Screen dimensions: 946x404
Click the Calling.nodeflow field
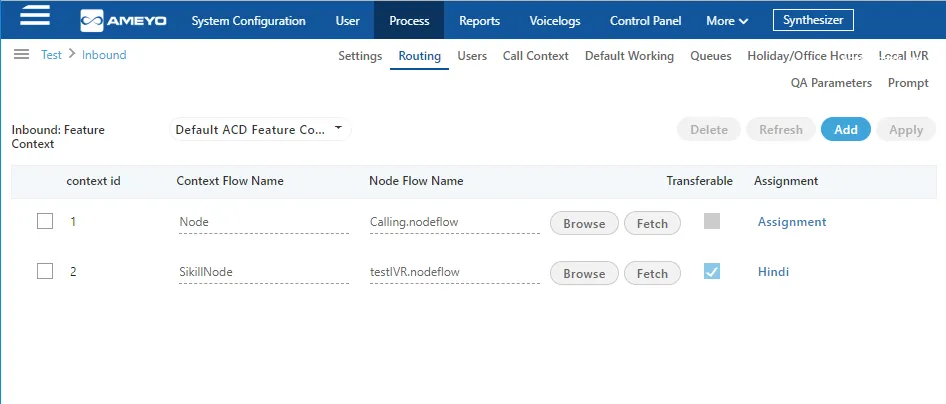(x=454, y=223)
